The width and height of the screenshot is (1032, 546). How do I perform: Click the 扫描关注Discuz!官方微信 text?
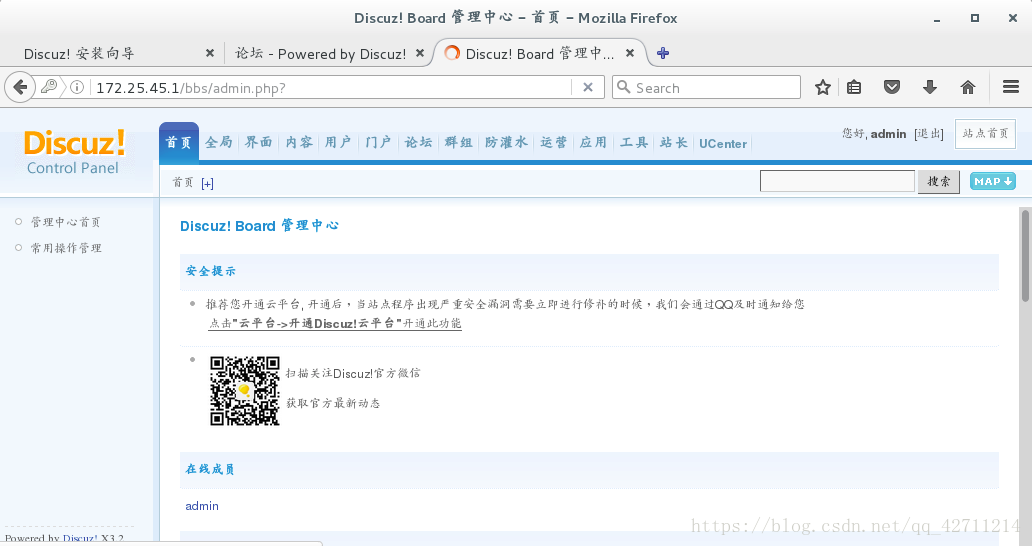point(353,373)
